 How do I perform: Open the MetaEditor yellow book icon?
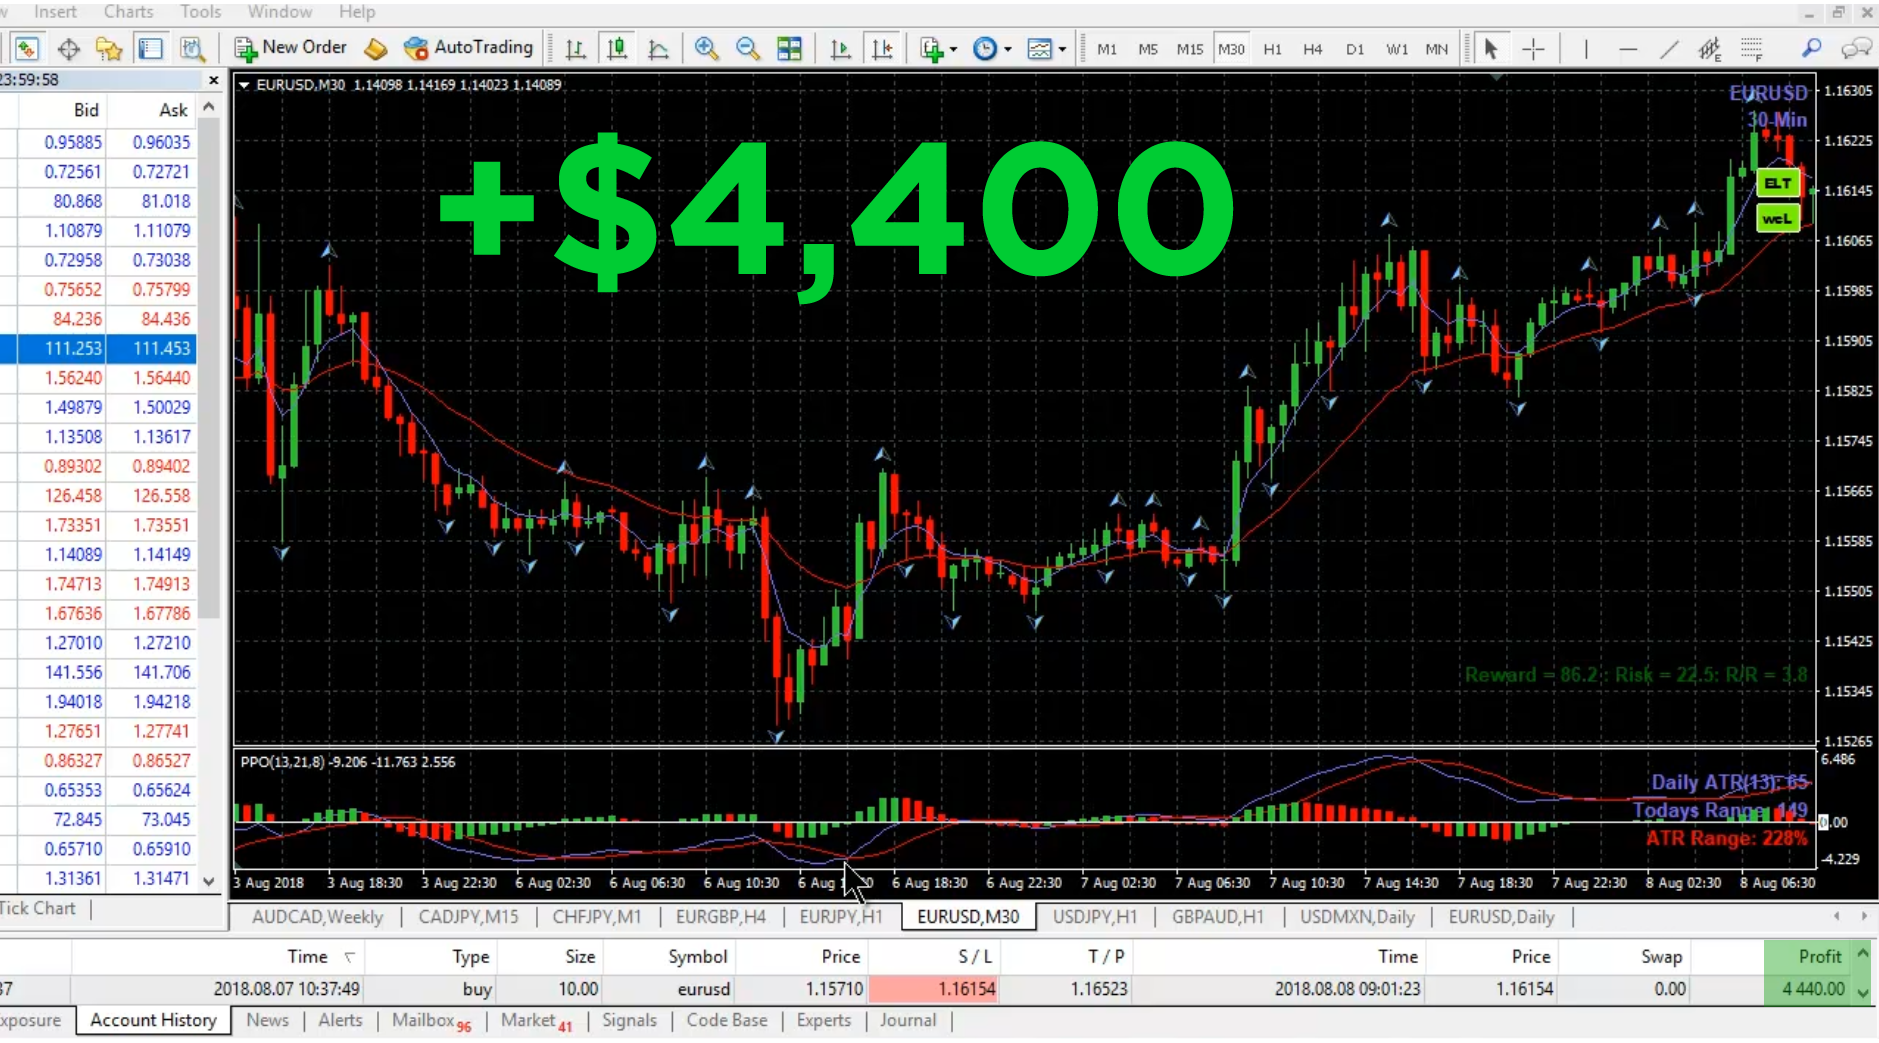coord(376,48)
